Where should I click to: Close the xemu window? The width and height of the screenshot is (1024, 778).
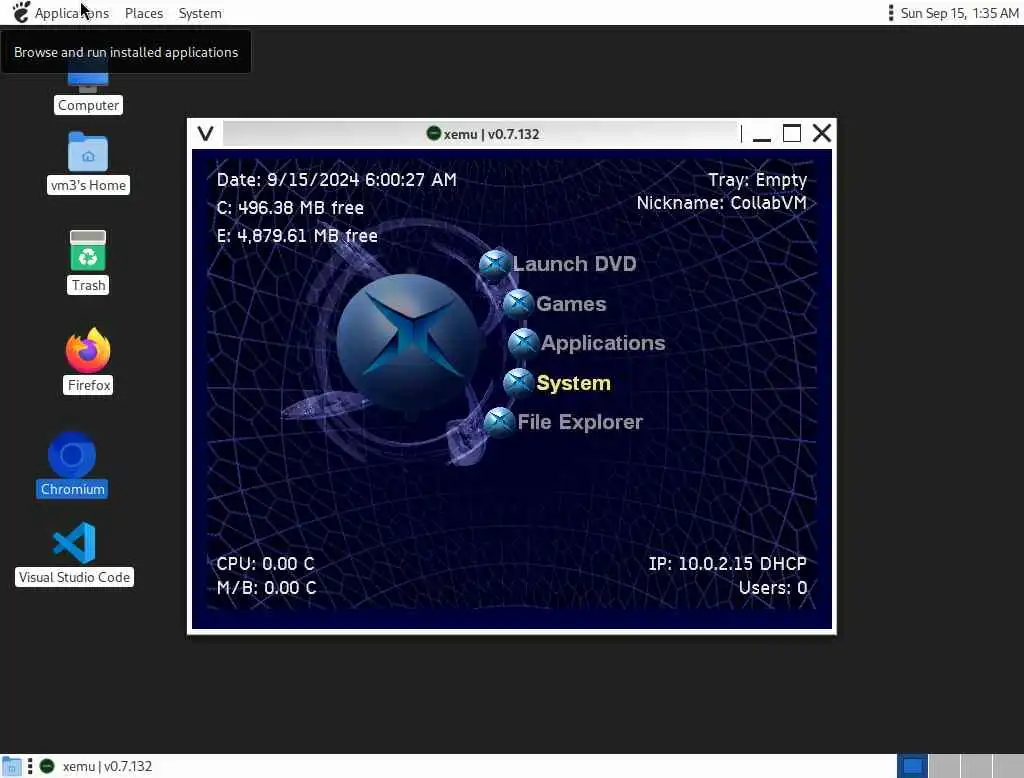(822, 133)
